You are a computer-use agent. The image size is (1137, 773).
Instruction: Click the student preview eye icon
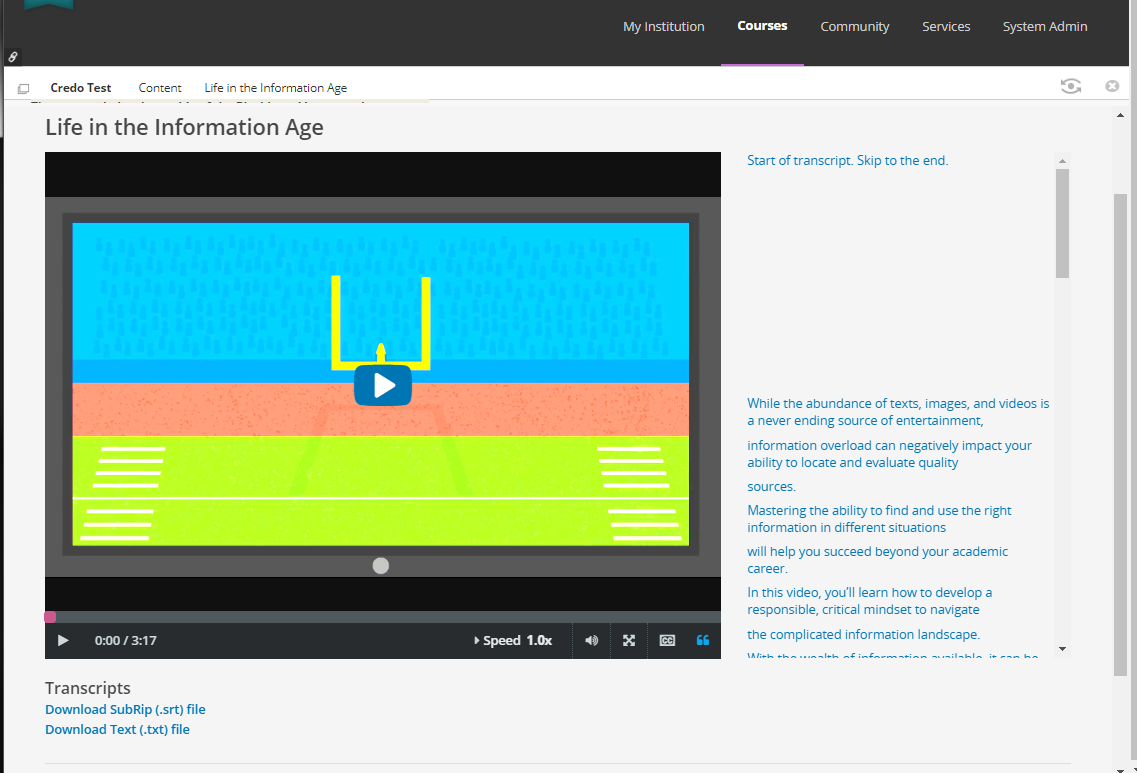click(1070, 86)
